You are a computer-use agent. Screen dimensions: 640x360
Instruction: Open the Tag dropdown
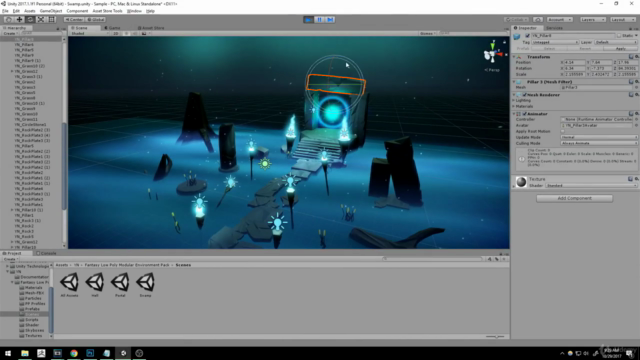click(x=555, y=42)
